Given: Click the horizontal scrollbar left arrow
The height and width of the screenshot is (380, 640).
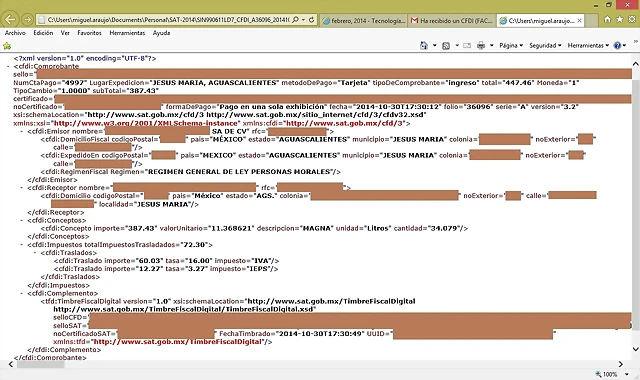Looking at the screenshot, I should pyautogui.click(x=11, y=364).
